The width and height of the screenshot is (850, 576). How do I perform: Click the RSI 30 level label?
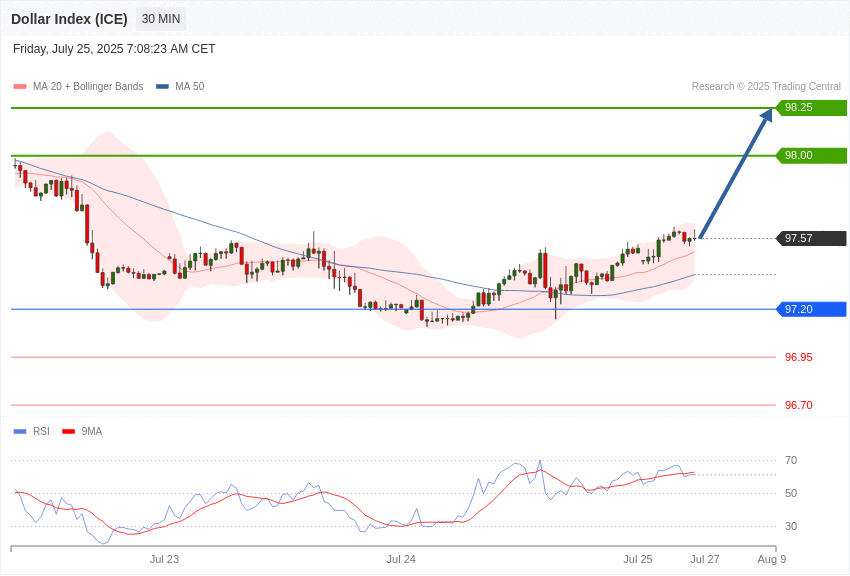pos(791,527)
